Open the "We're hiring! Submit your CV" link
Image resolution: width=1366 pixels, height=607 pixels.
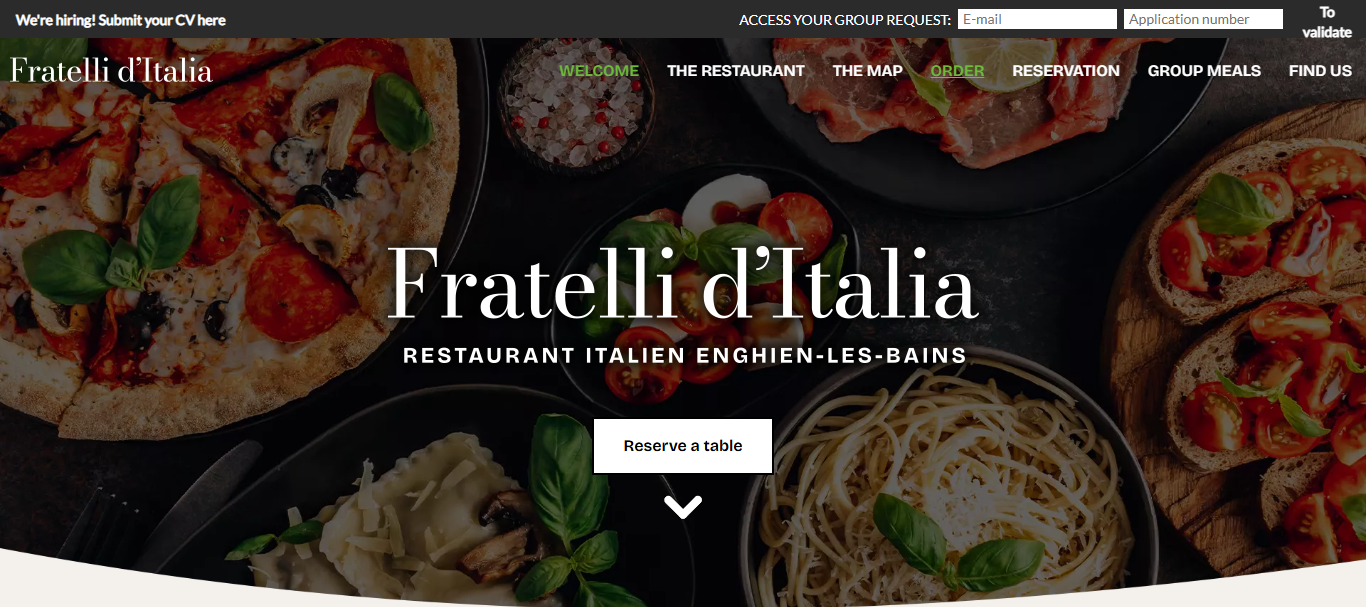pos(120,20)
